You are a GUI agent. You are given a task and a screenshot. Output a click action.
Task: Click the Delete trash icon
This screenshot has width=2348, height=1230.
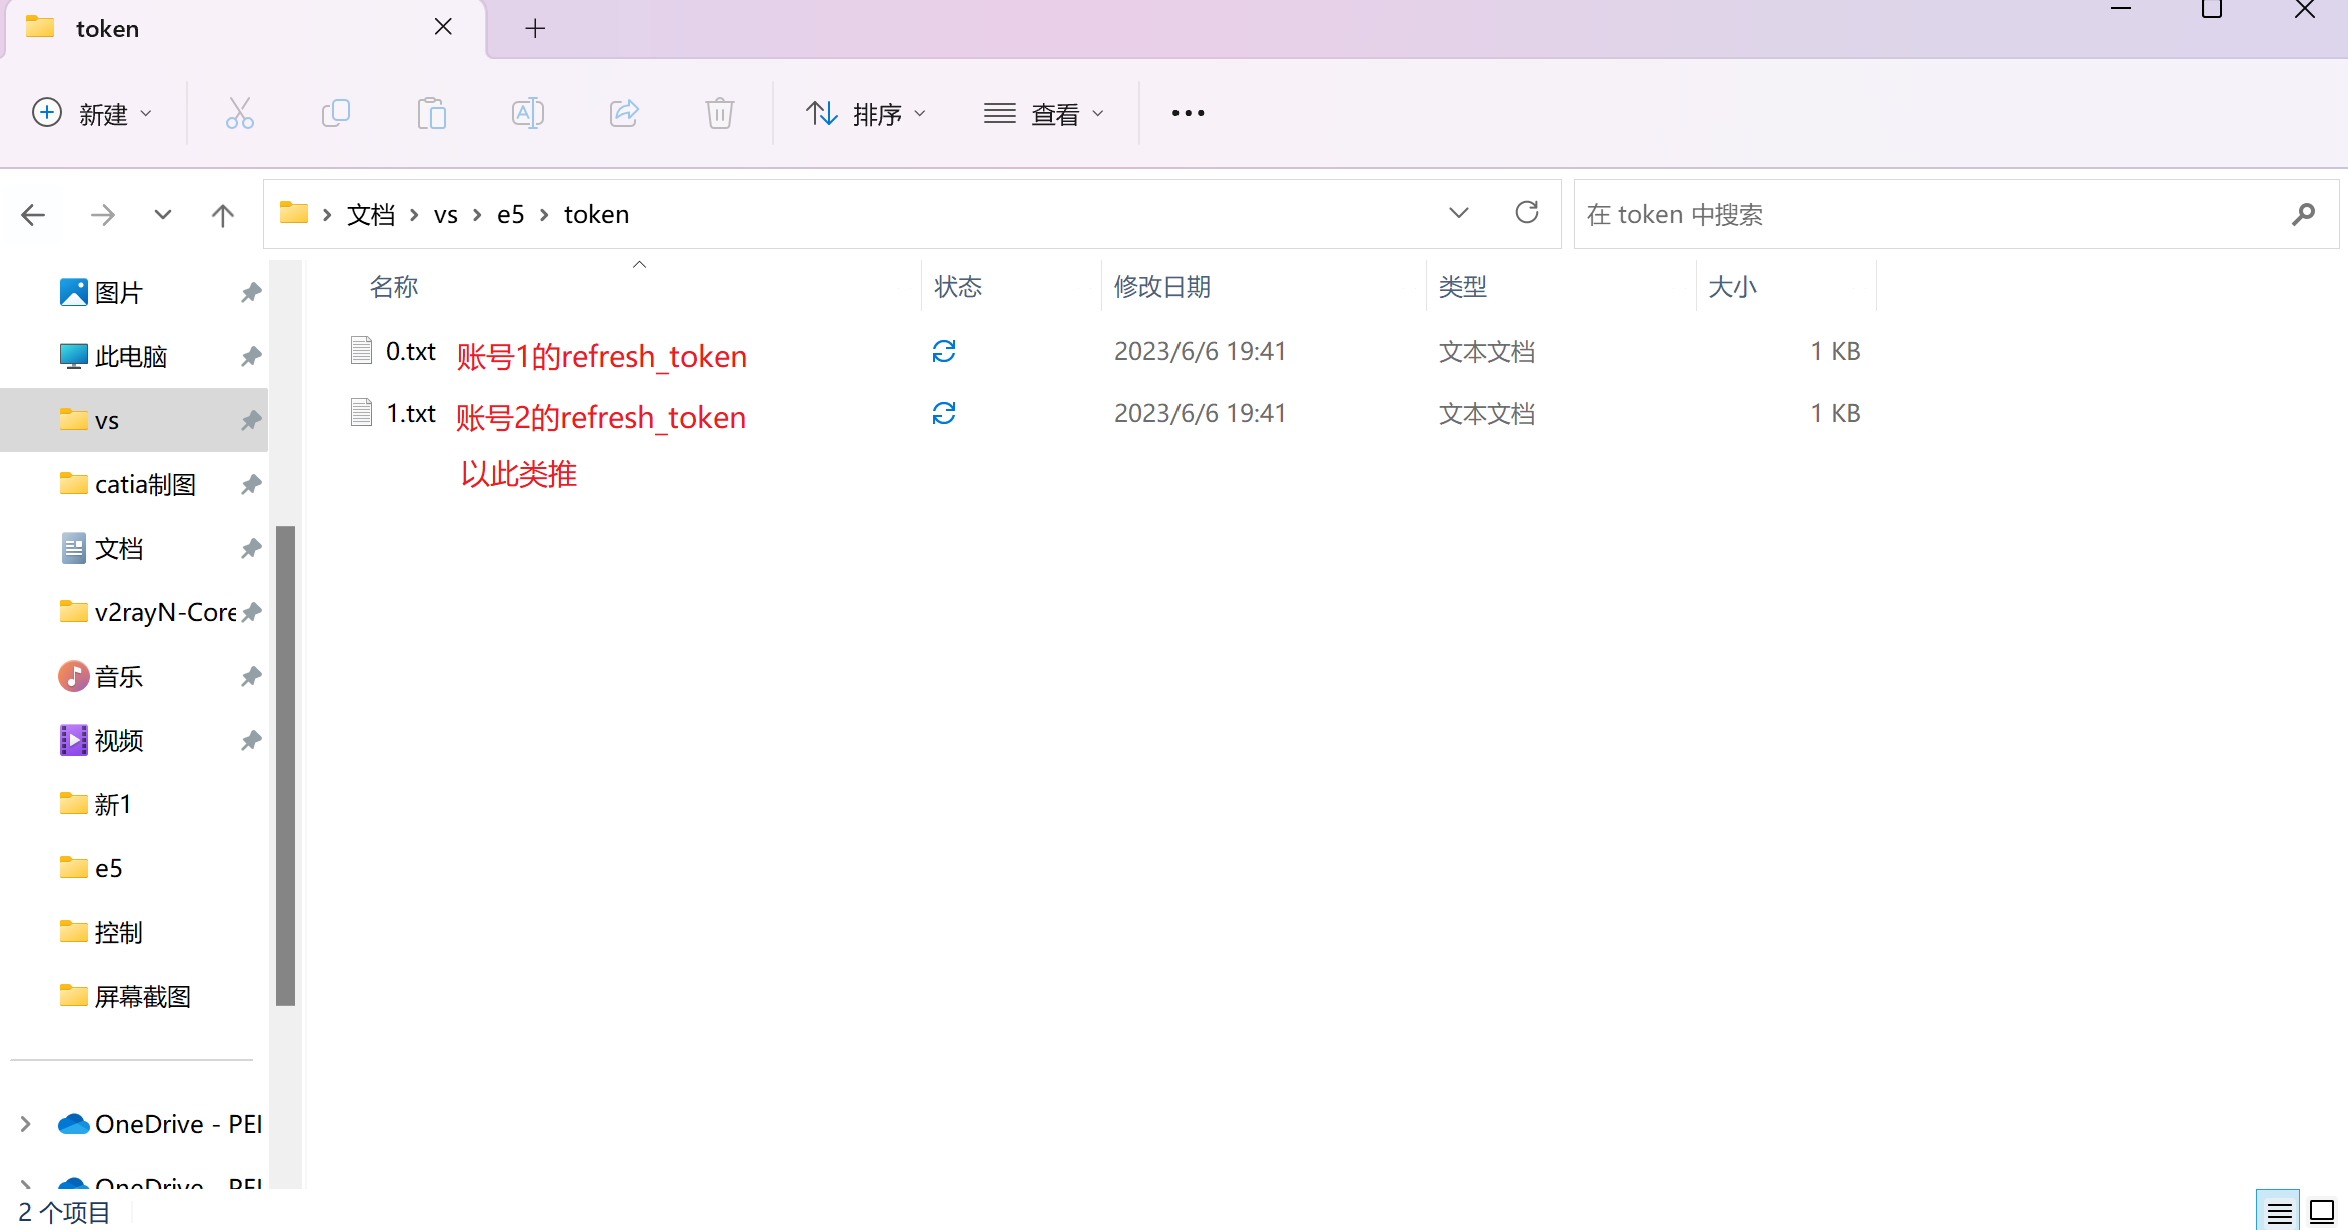point(720,113)
